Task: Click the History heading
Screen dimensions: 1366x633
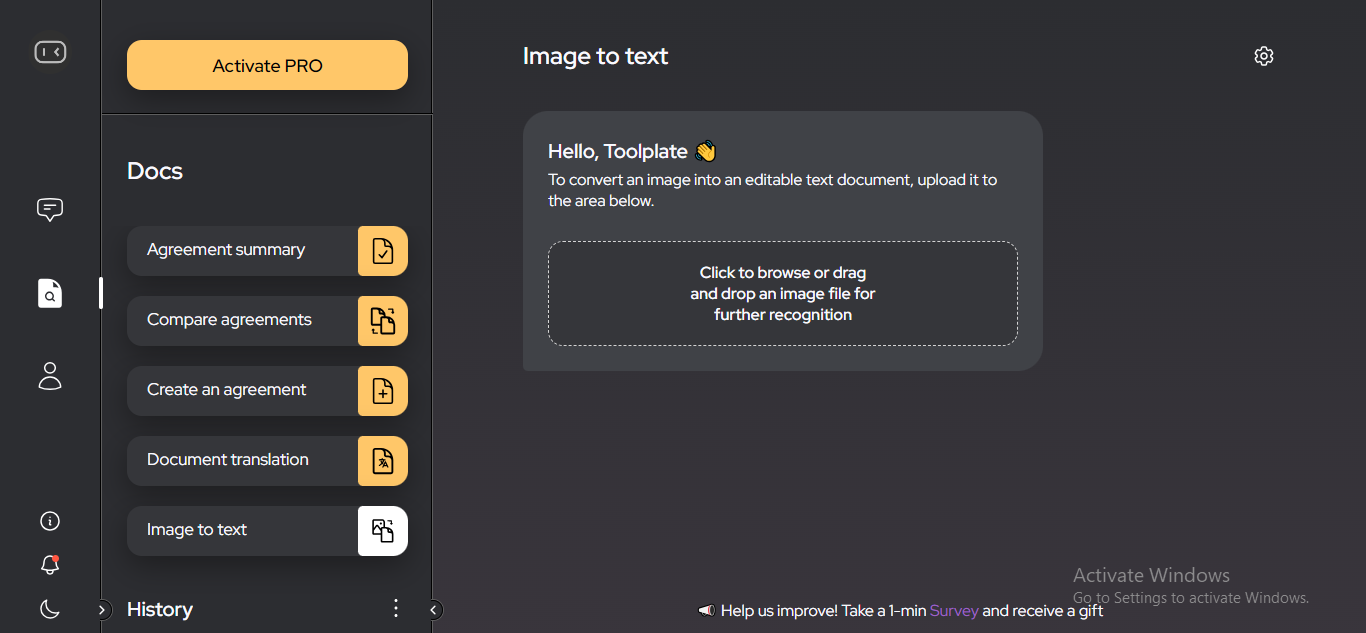Action: 160,609
